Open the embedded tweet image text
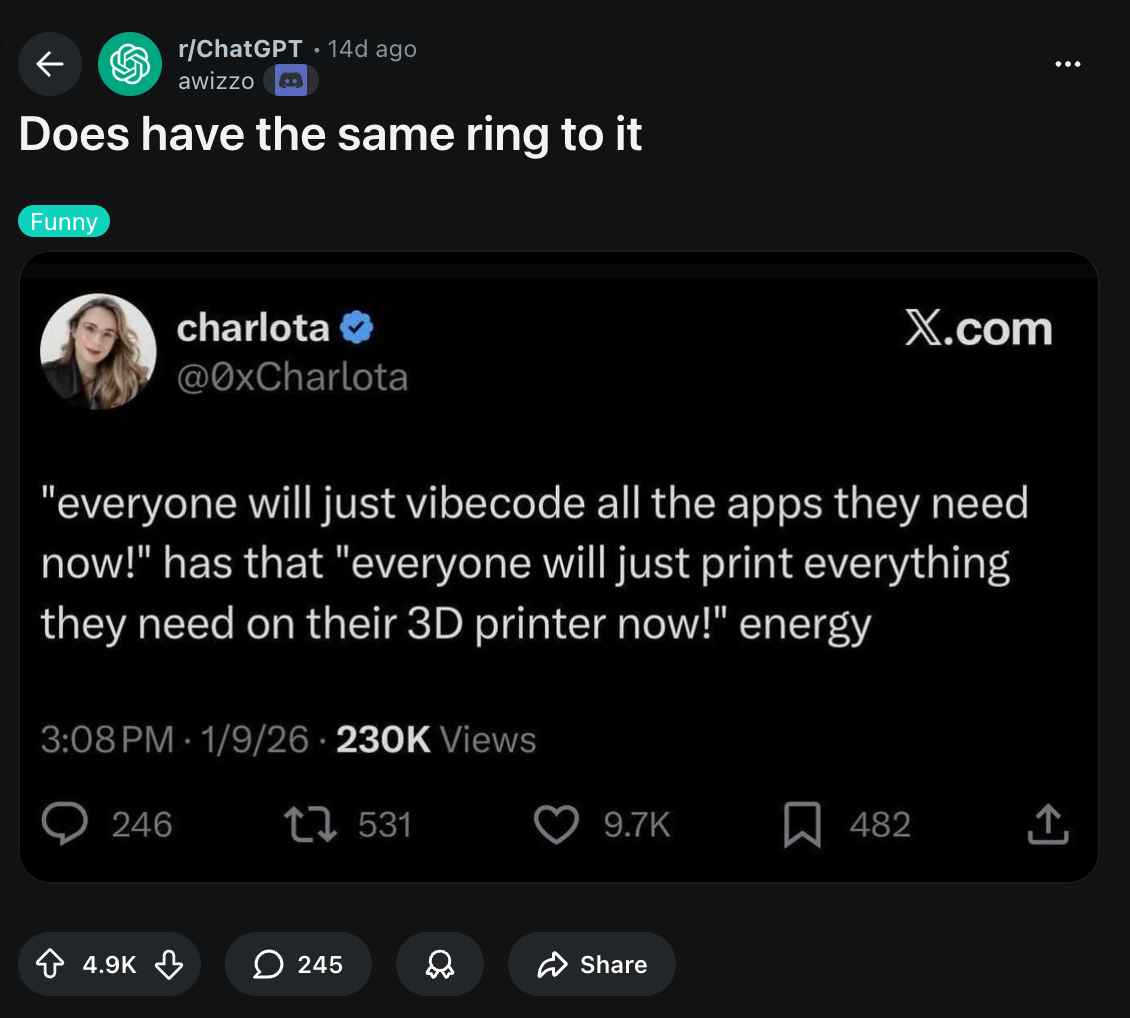The width and height of the screenshot is (1130, 1018). (x=535, y=563)
